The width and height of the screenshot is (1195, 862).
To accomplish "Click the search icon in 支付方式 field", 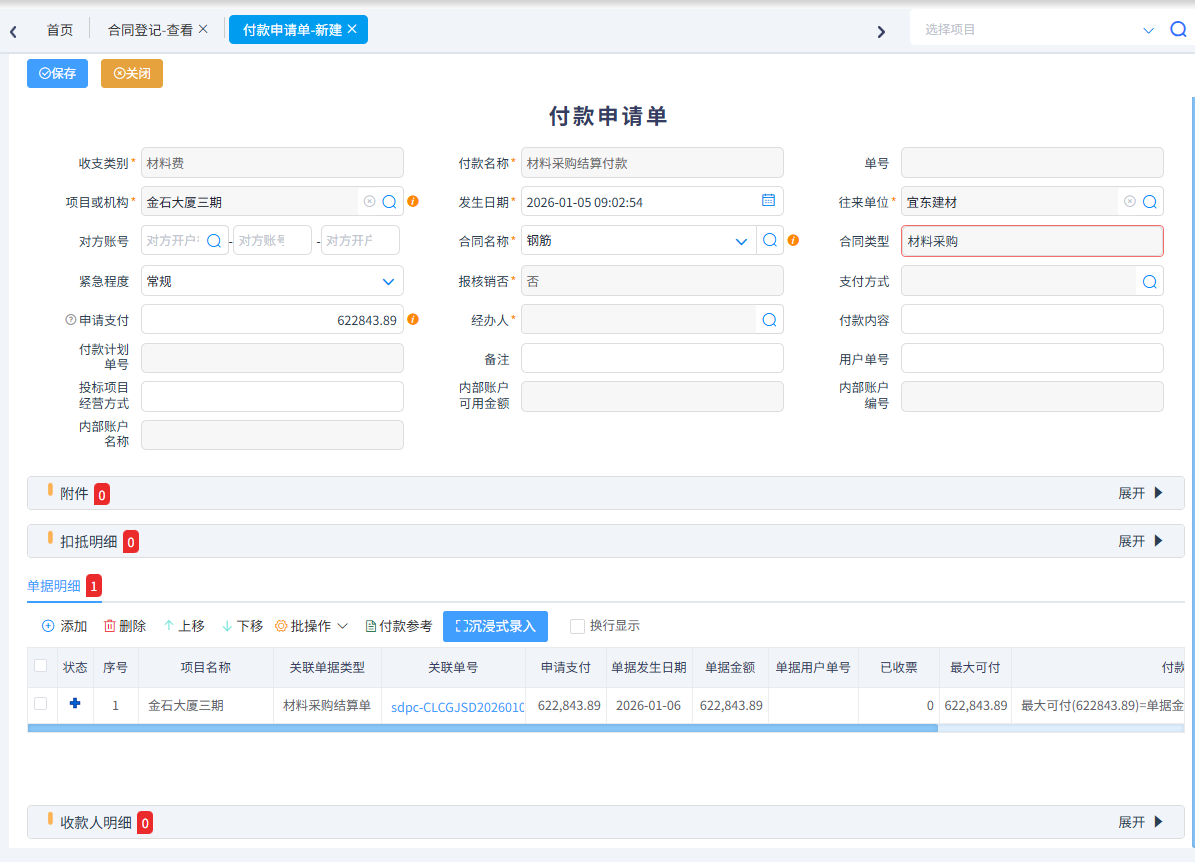I will coord(1150,281).
